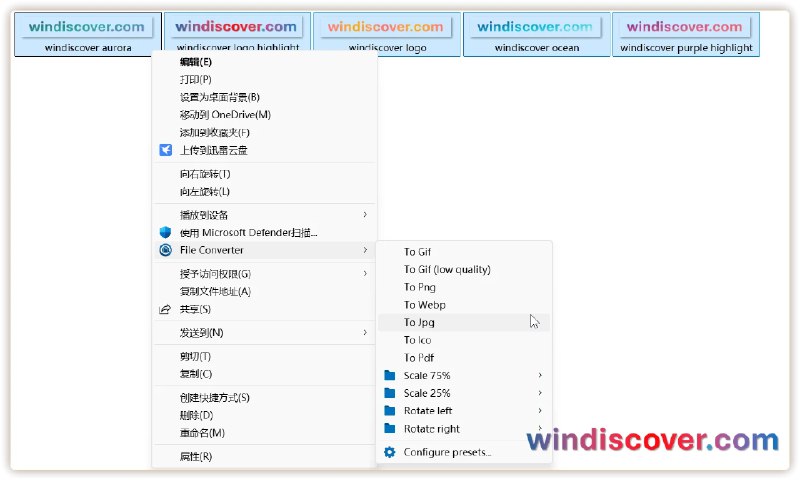Select To Jpg conversion
Screen dimensions: 800x483
(x=464, y=322)
